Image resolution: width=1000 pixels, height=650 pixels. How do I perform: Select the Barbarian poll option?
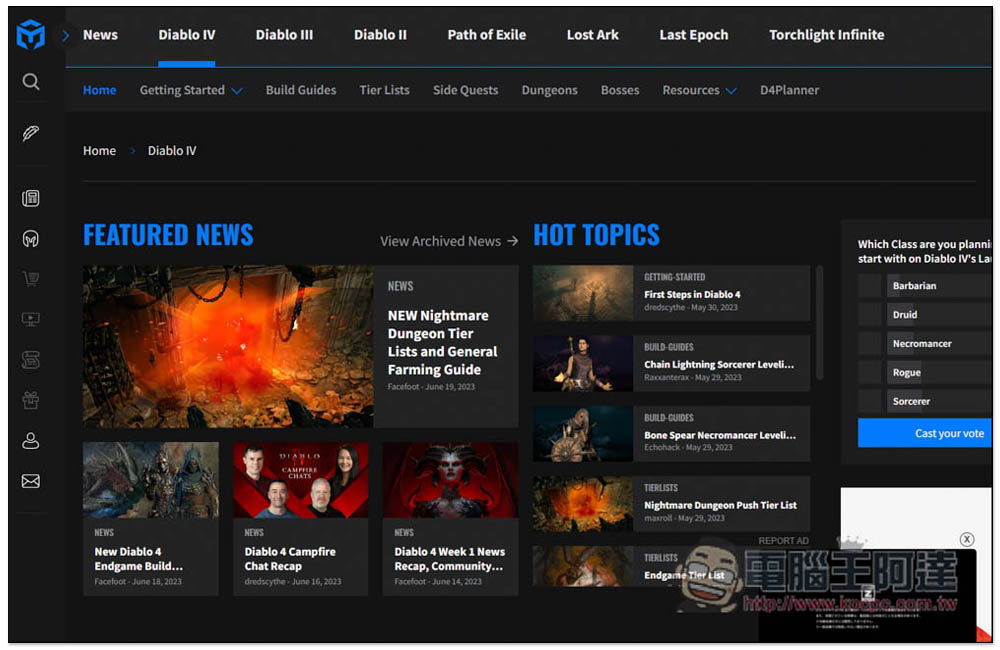point(869,286)
